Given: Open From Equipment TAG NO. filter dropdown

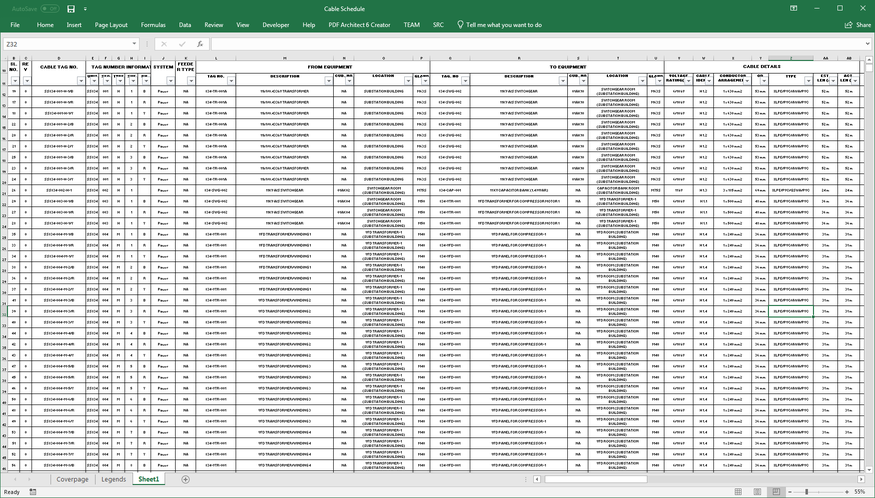Looking at the screenshot, I should [x=231, y=81].
